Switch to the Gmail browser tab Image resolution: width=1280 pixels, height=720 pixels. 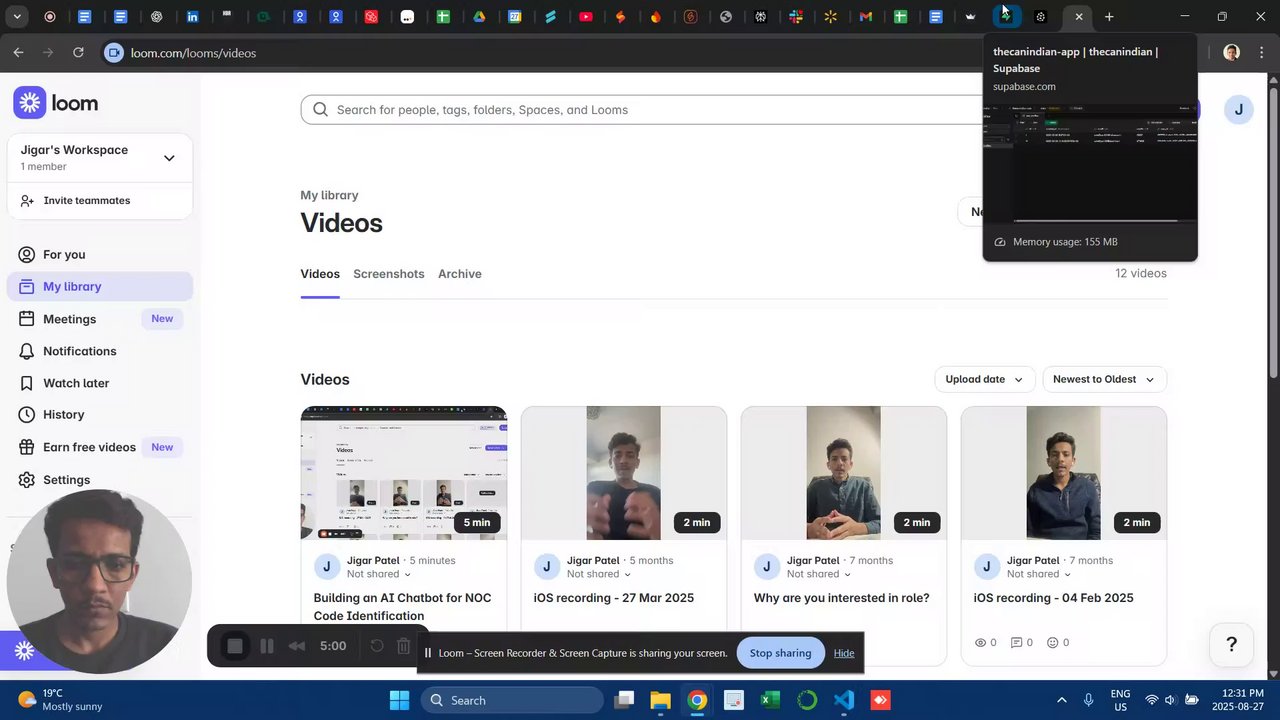point(866,16)
